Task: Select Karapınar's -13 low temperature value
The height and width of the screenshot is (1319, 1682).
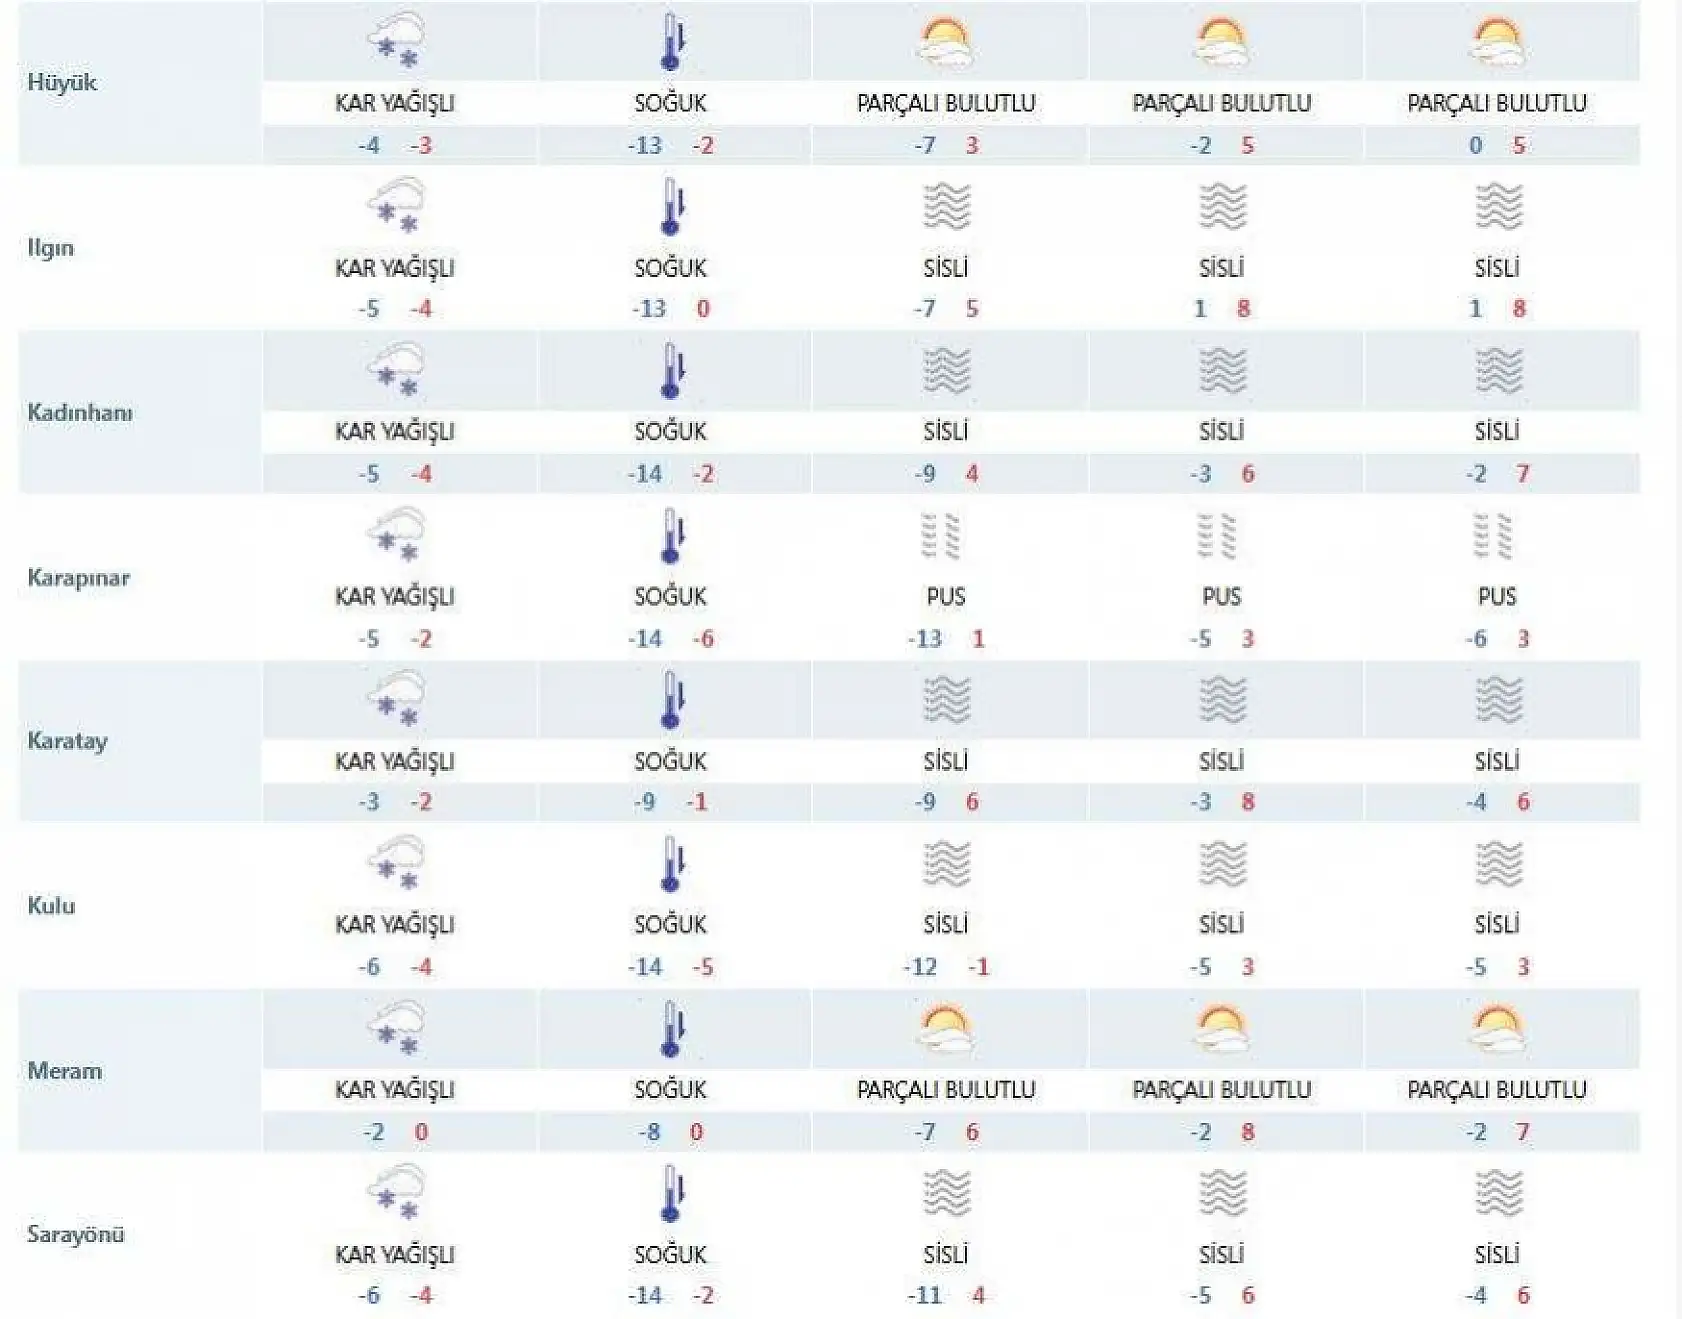Action: click(925, 639)
